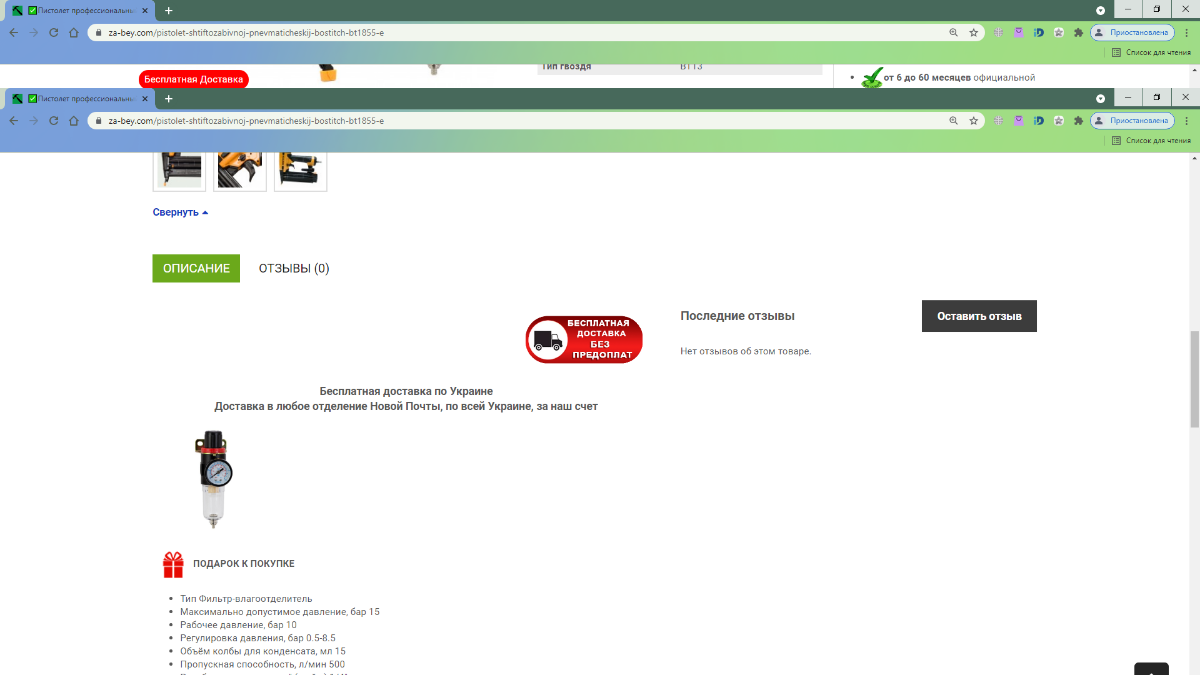1200x675 pixels.
Task: Click the spec line Тип Фильтр-влагоотделитель
Action: coord(246,598)
